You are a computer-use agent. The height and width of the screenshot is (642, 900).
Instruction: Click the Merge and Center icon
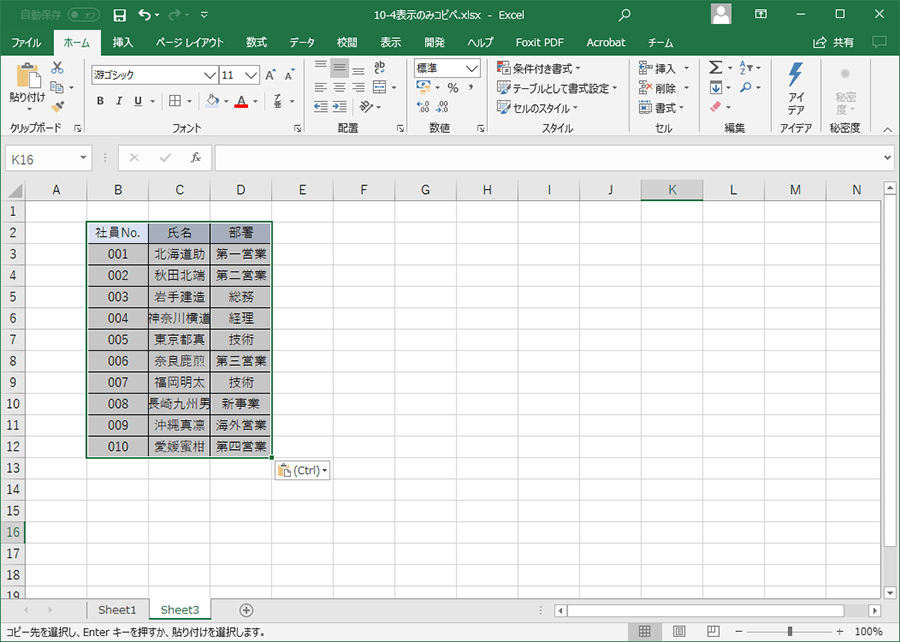tap(379, 87)
